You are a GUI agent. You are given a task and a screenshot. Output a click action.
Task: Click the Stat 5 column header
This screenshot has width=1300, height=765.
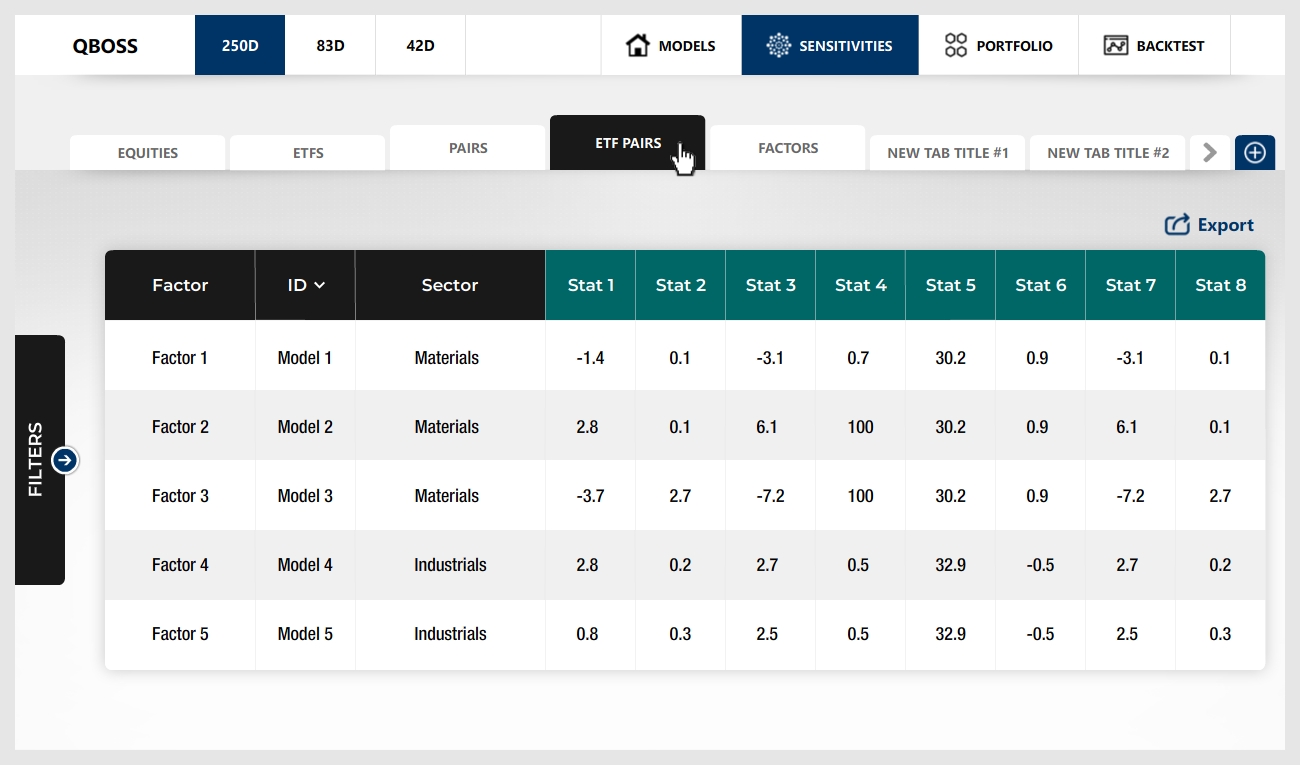(x=950, y=285)
